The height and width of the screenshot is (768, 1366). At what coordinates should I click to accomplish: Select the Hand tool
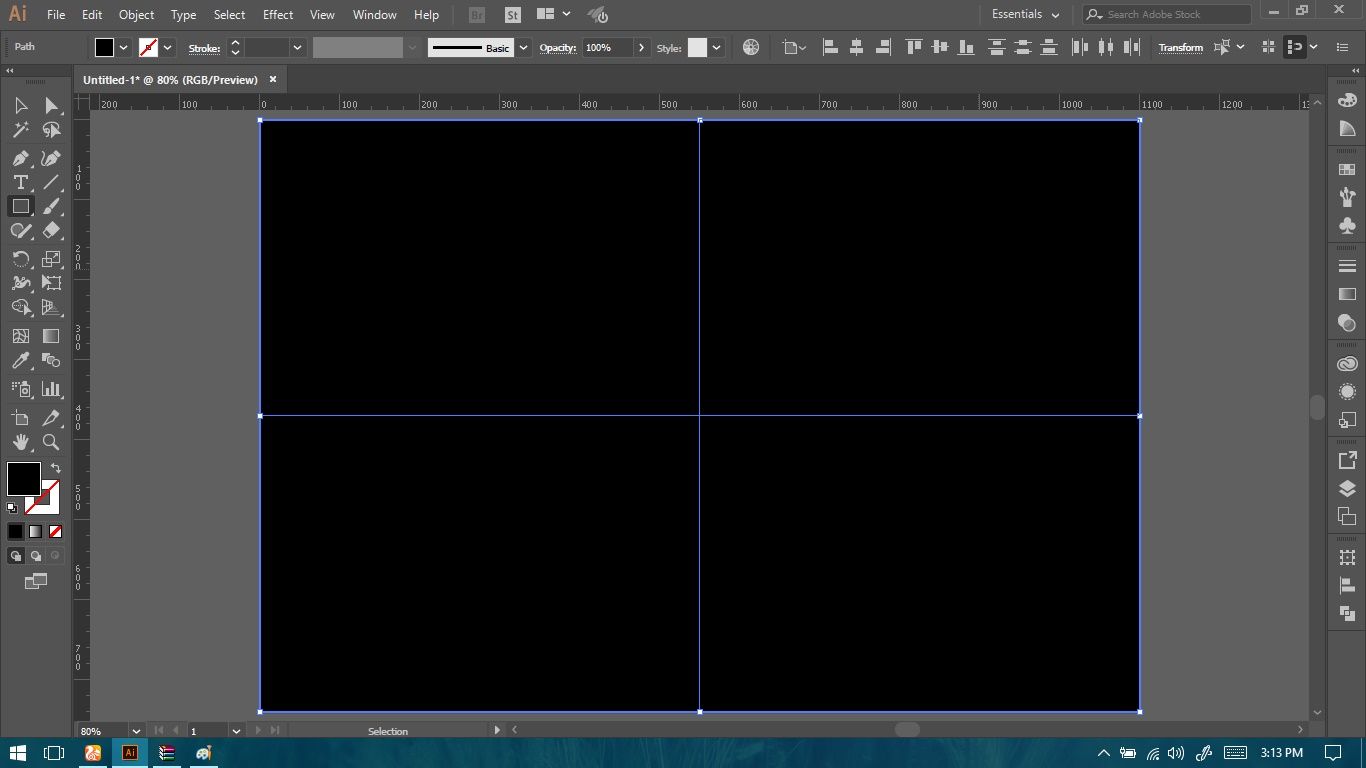pyautogui.click(x=20, y=442)
